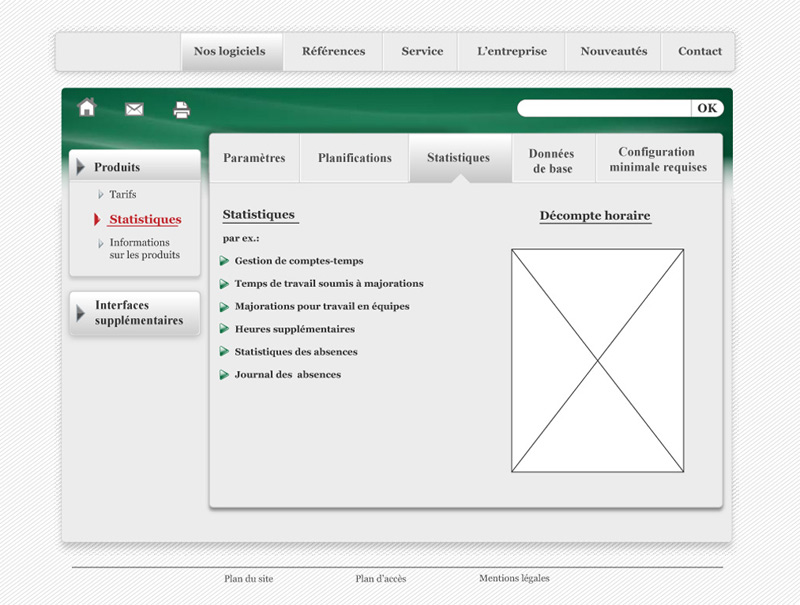Click green arrow beside Journal des absences
Viewport: 800px width, 605px height.
coord(225,375)
